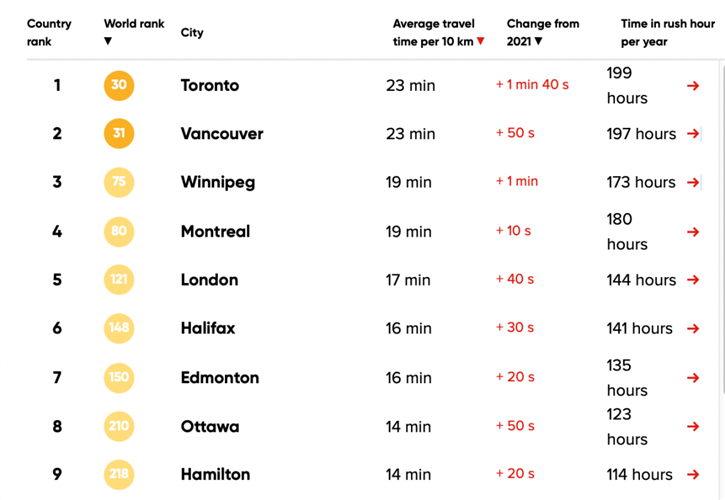Click the red arrow in Edmonton's row
This screenshot has width=725, height=500.
[x=693, y=378]
